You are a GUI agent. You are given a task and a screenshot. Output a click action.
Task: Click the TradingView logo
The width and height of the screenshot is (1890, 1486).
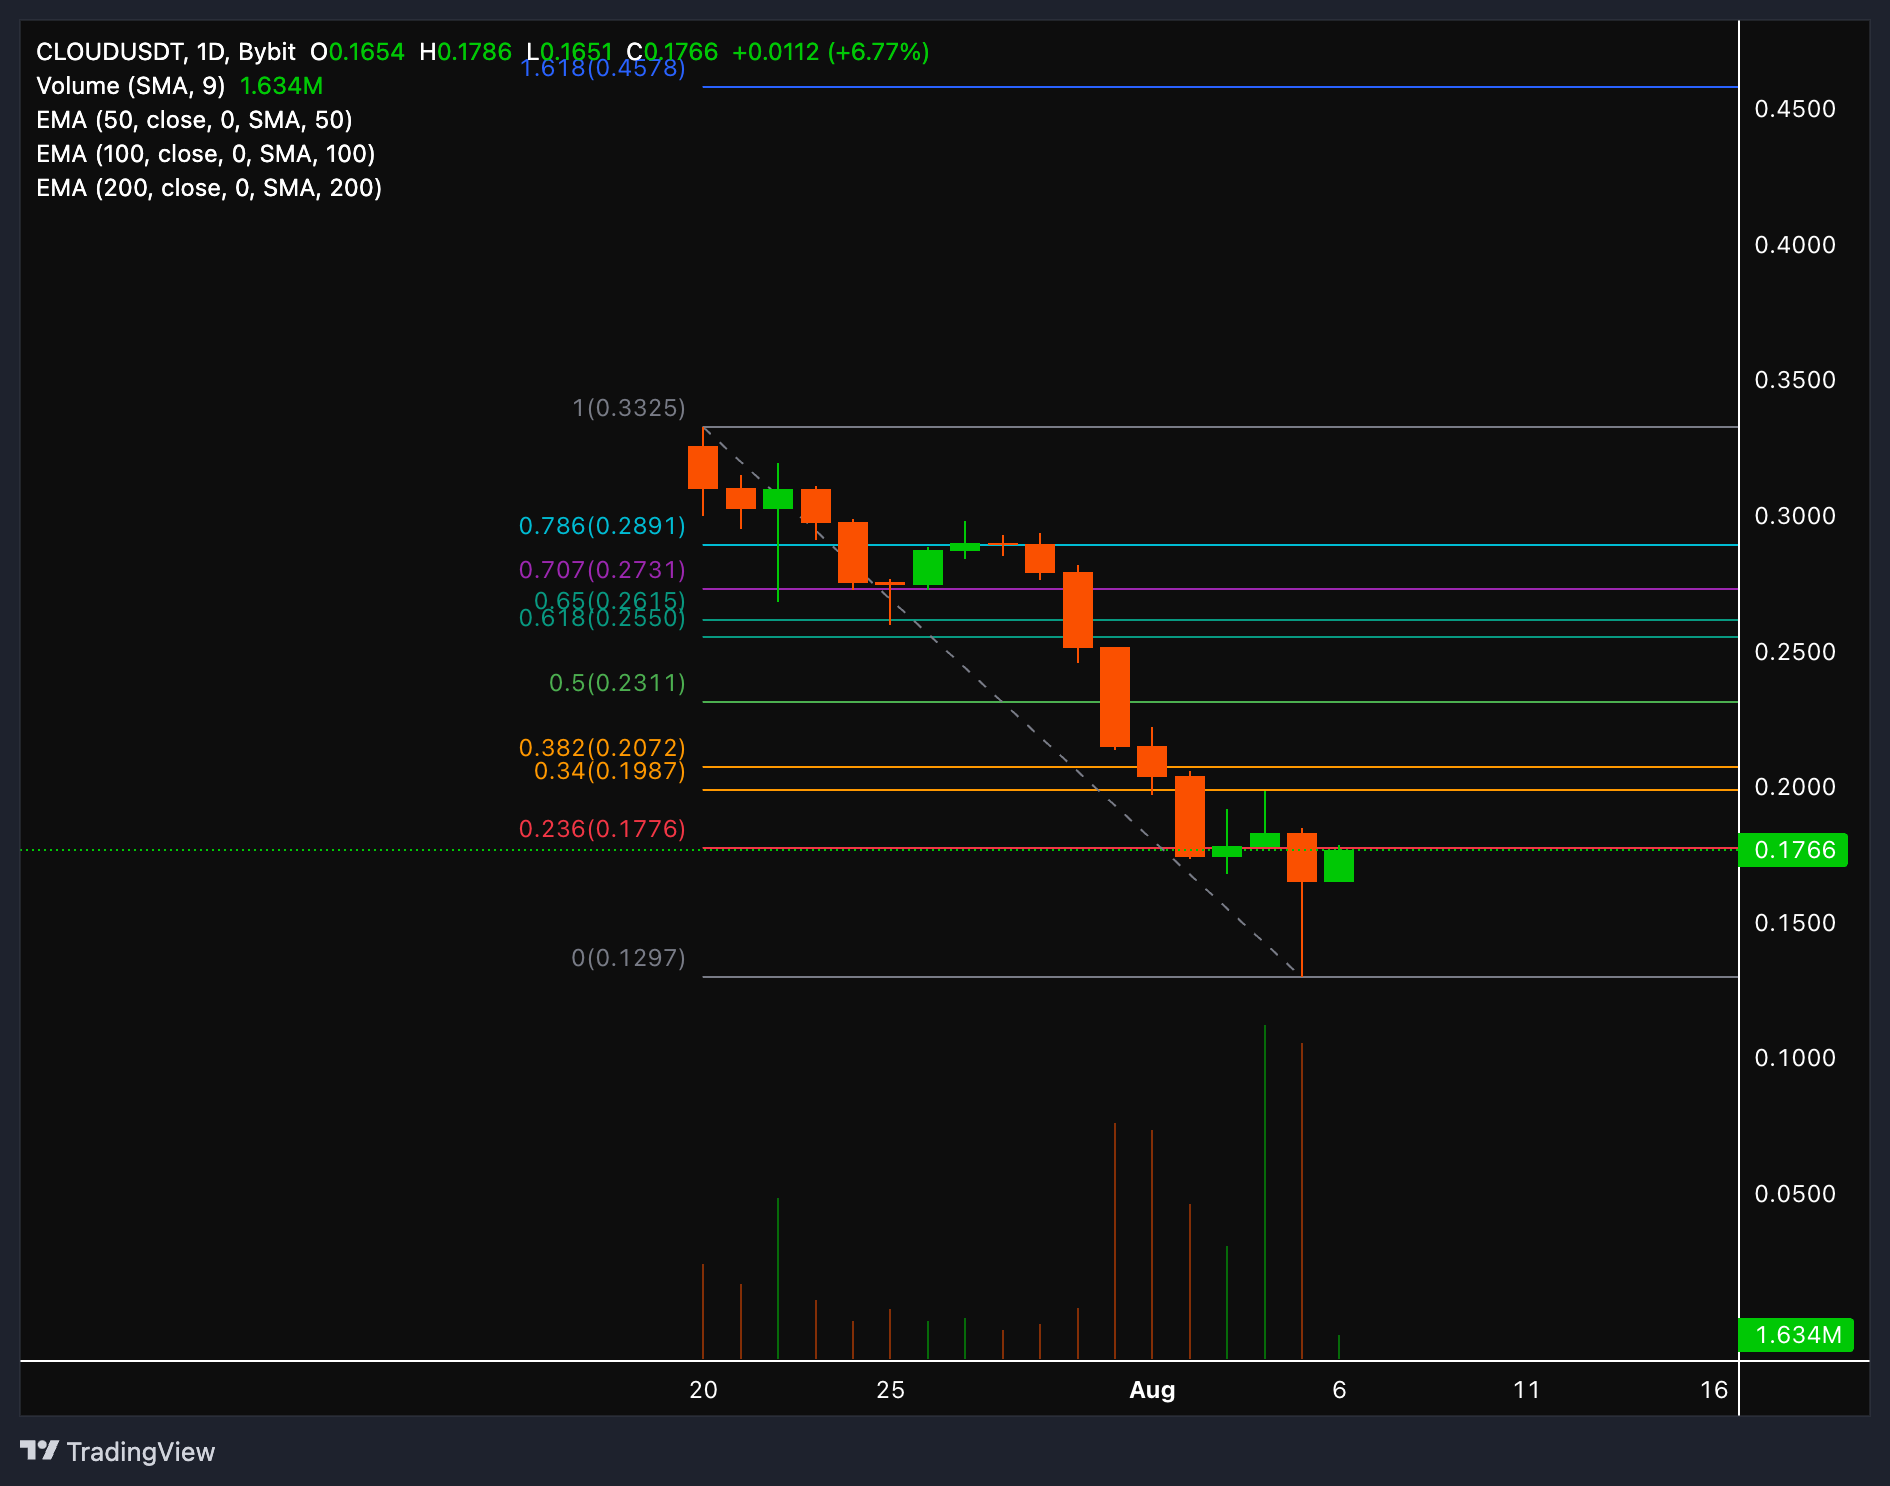coord(117,1451)
